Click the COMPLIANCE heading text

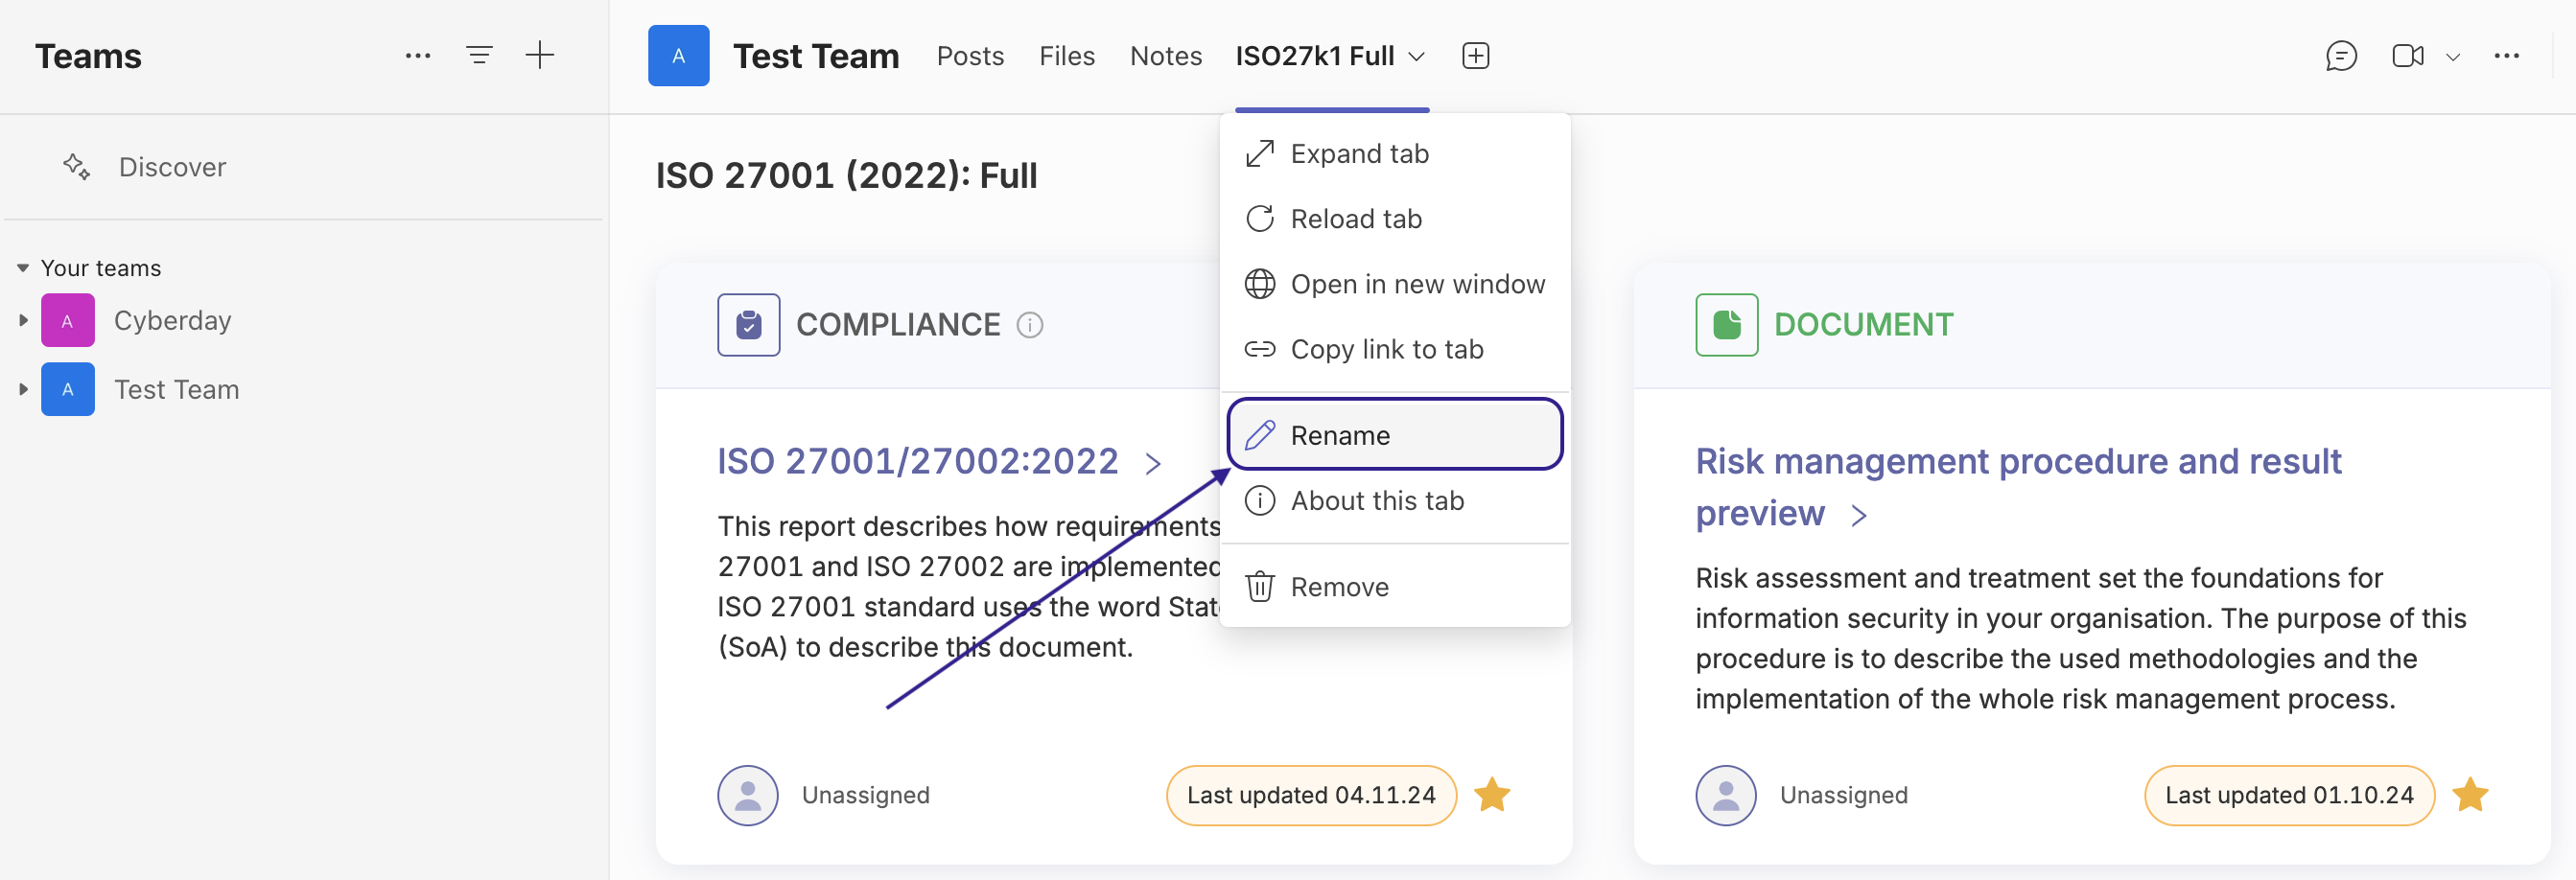click(x=897, y=325)
